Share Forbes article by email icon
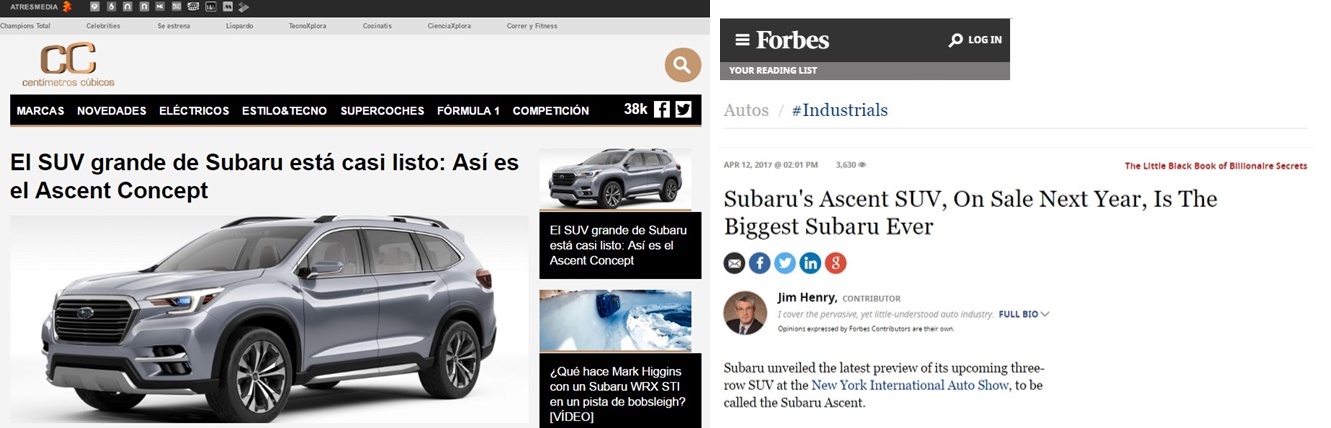 (734, 263)
